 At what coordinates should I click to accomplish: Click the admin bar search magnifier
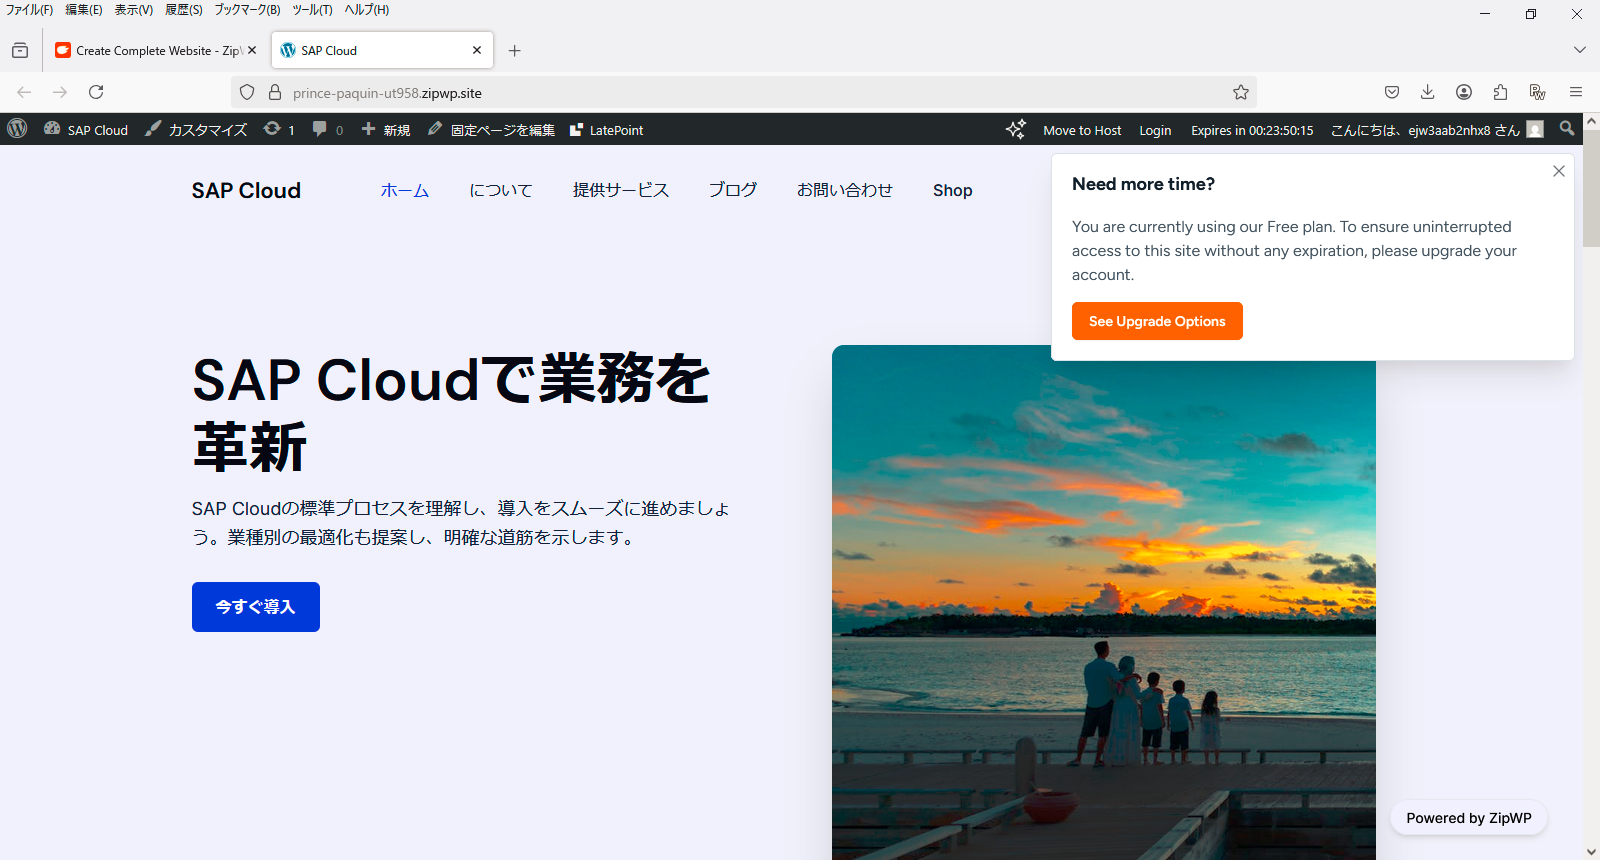(1567, 129)
